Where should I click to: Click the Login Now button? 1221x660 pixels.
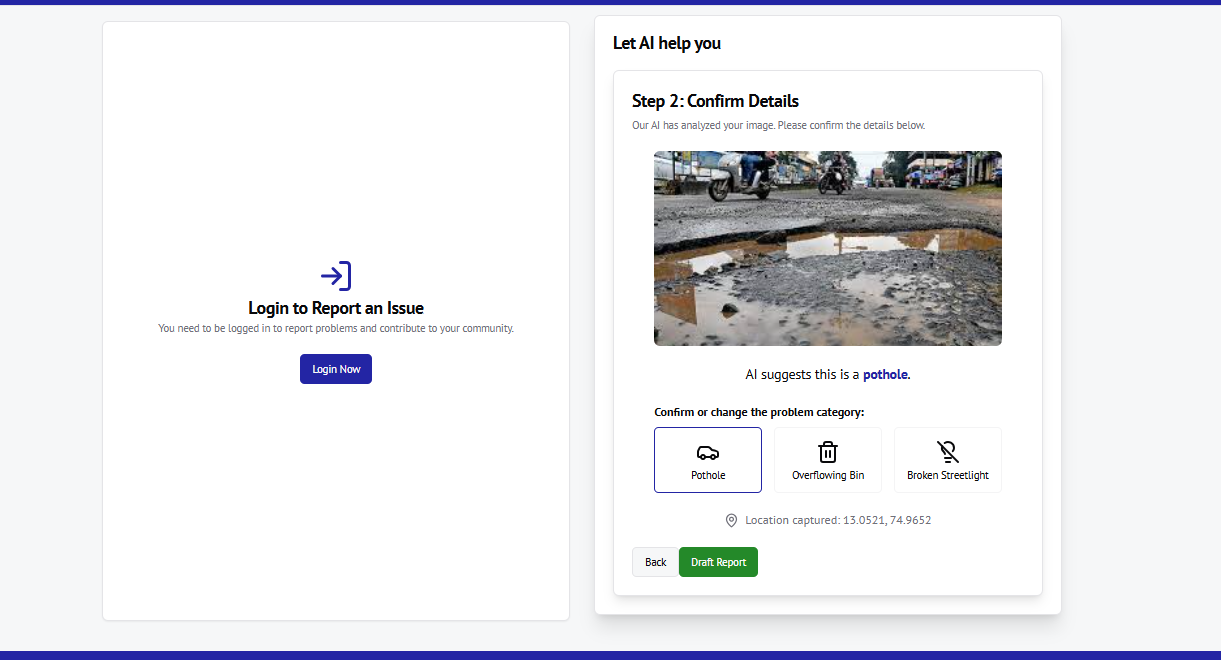click(336, 369)
